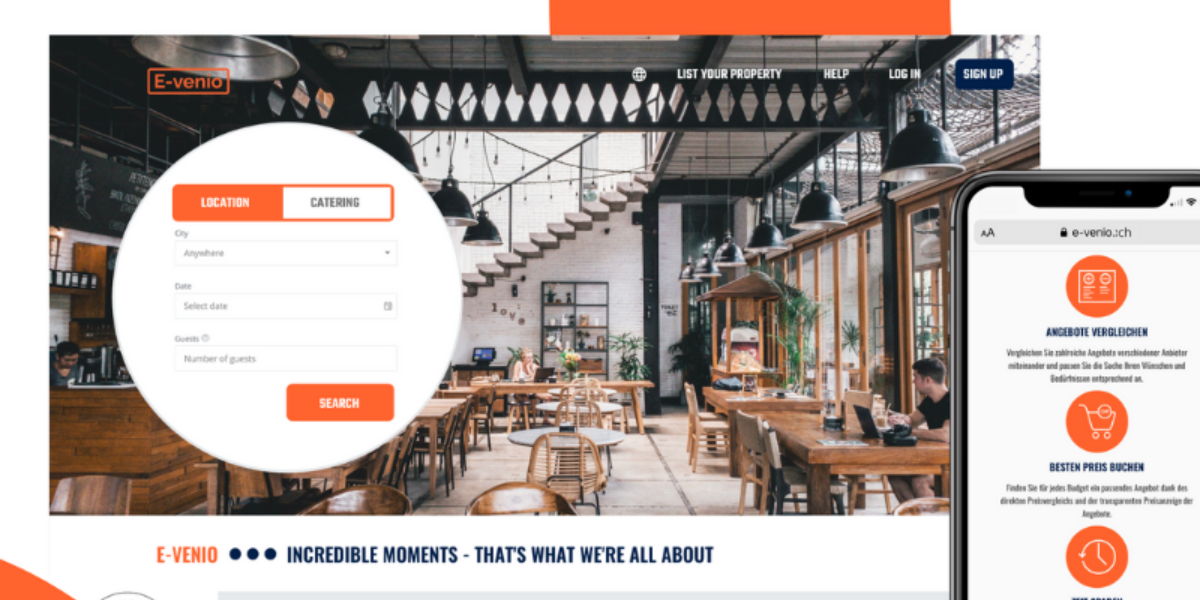
Task: Switch to the Catering tab
Action: pos(337,202)
